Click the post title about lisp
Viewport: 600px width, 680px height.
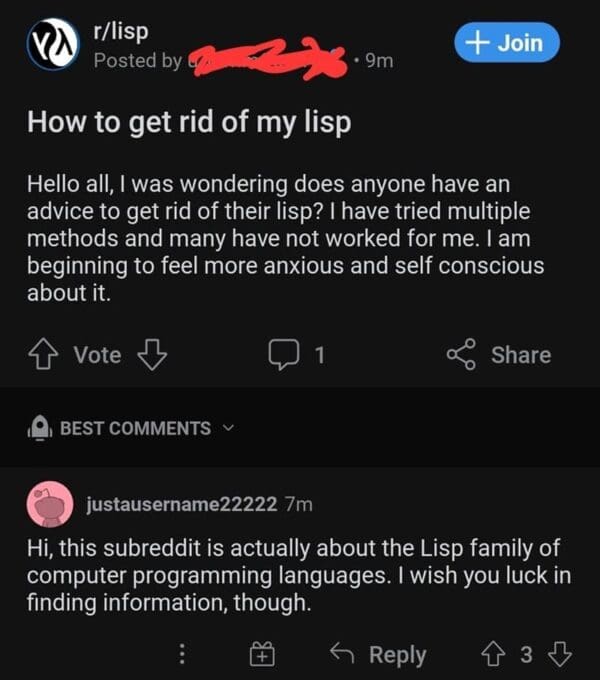tap(189, 123)
